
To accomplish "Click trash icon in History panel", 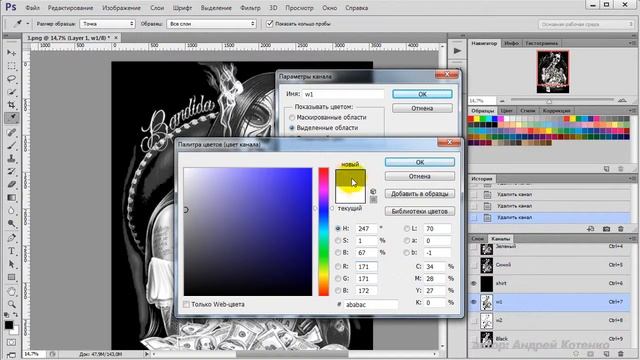I will 621,229.
